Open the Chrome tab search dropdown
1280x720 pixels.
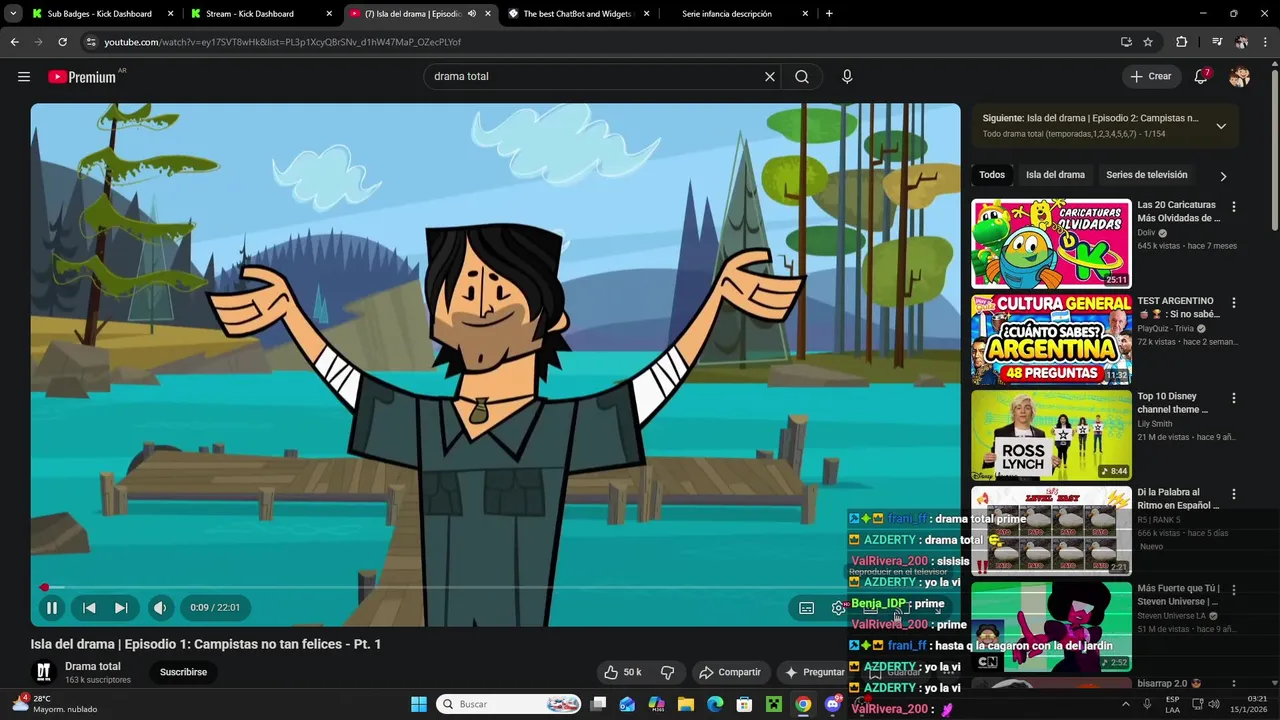point(13,14)
